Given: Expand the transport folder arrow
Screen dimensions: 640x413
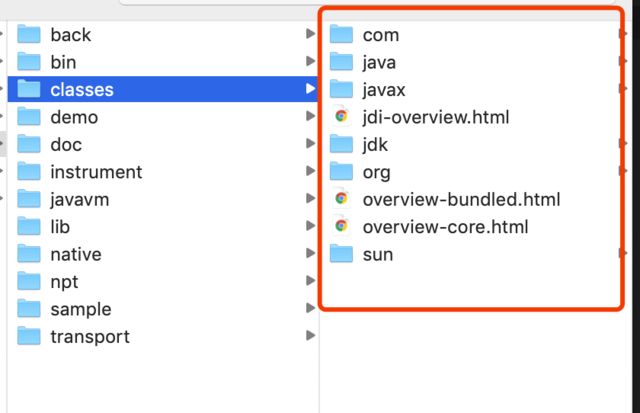Looking at the screenshot, I should point(310,337).
